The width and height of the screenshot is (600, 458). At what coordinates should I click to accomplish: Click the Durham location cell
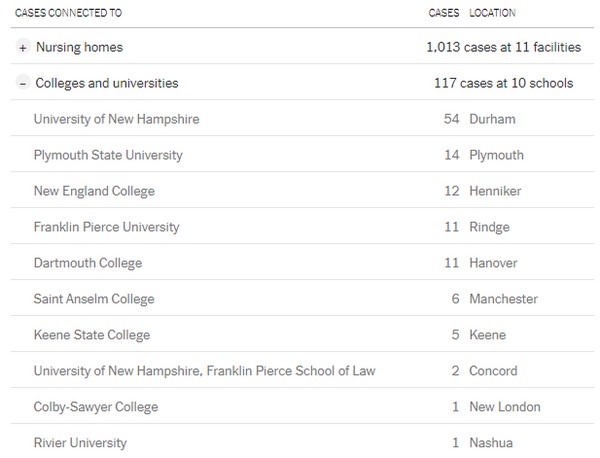pos(492,119)
